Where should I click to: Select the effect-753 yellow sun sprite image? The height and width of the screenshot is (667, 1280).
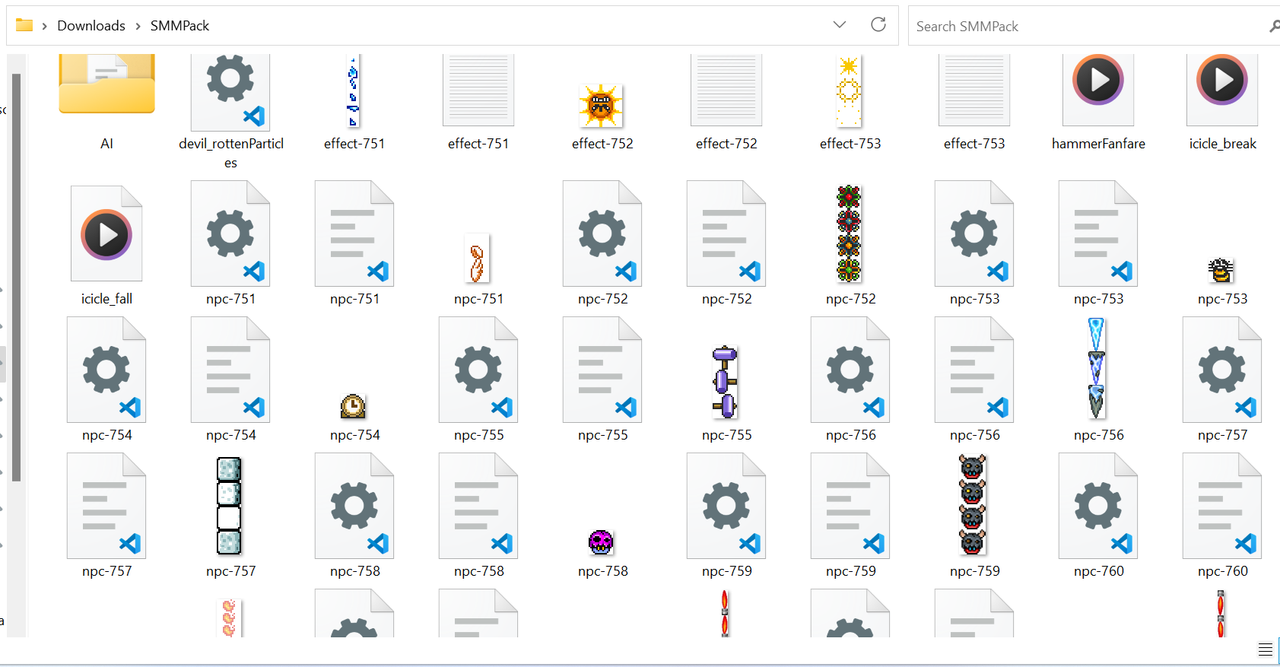pos(850,90)
